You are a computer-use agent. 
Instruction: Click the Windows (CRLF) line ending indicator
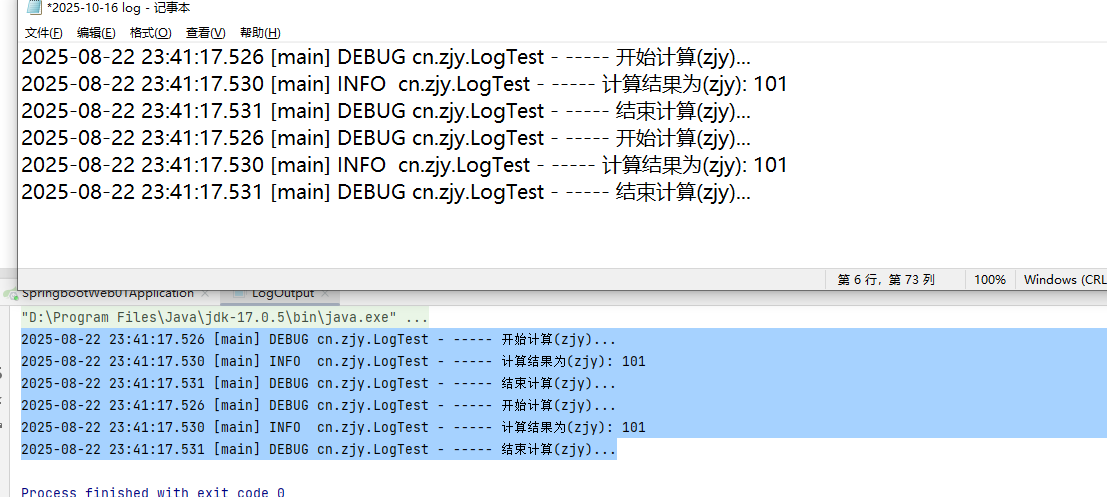click(x=1063, y=280)
